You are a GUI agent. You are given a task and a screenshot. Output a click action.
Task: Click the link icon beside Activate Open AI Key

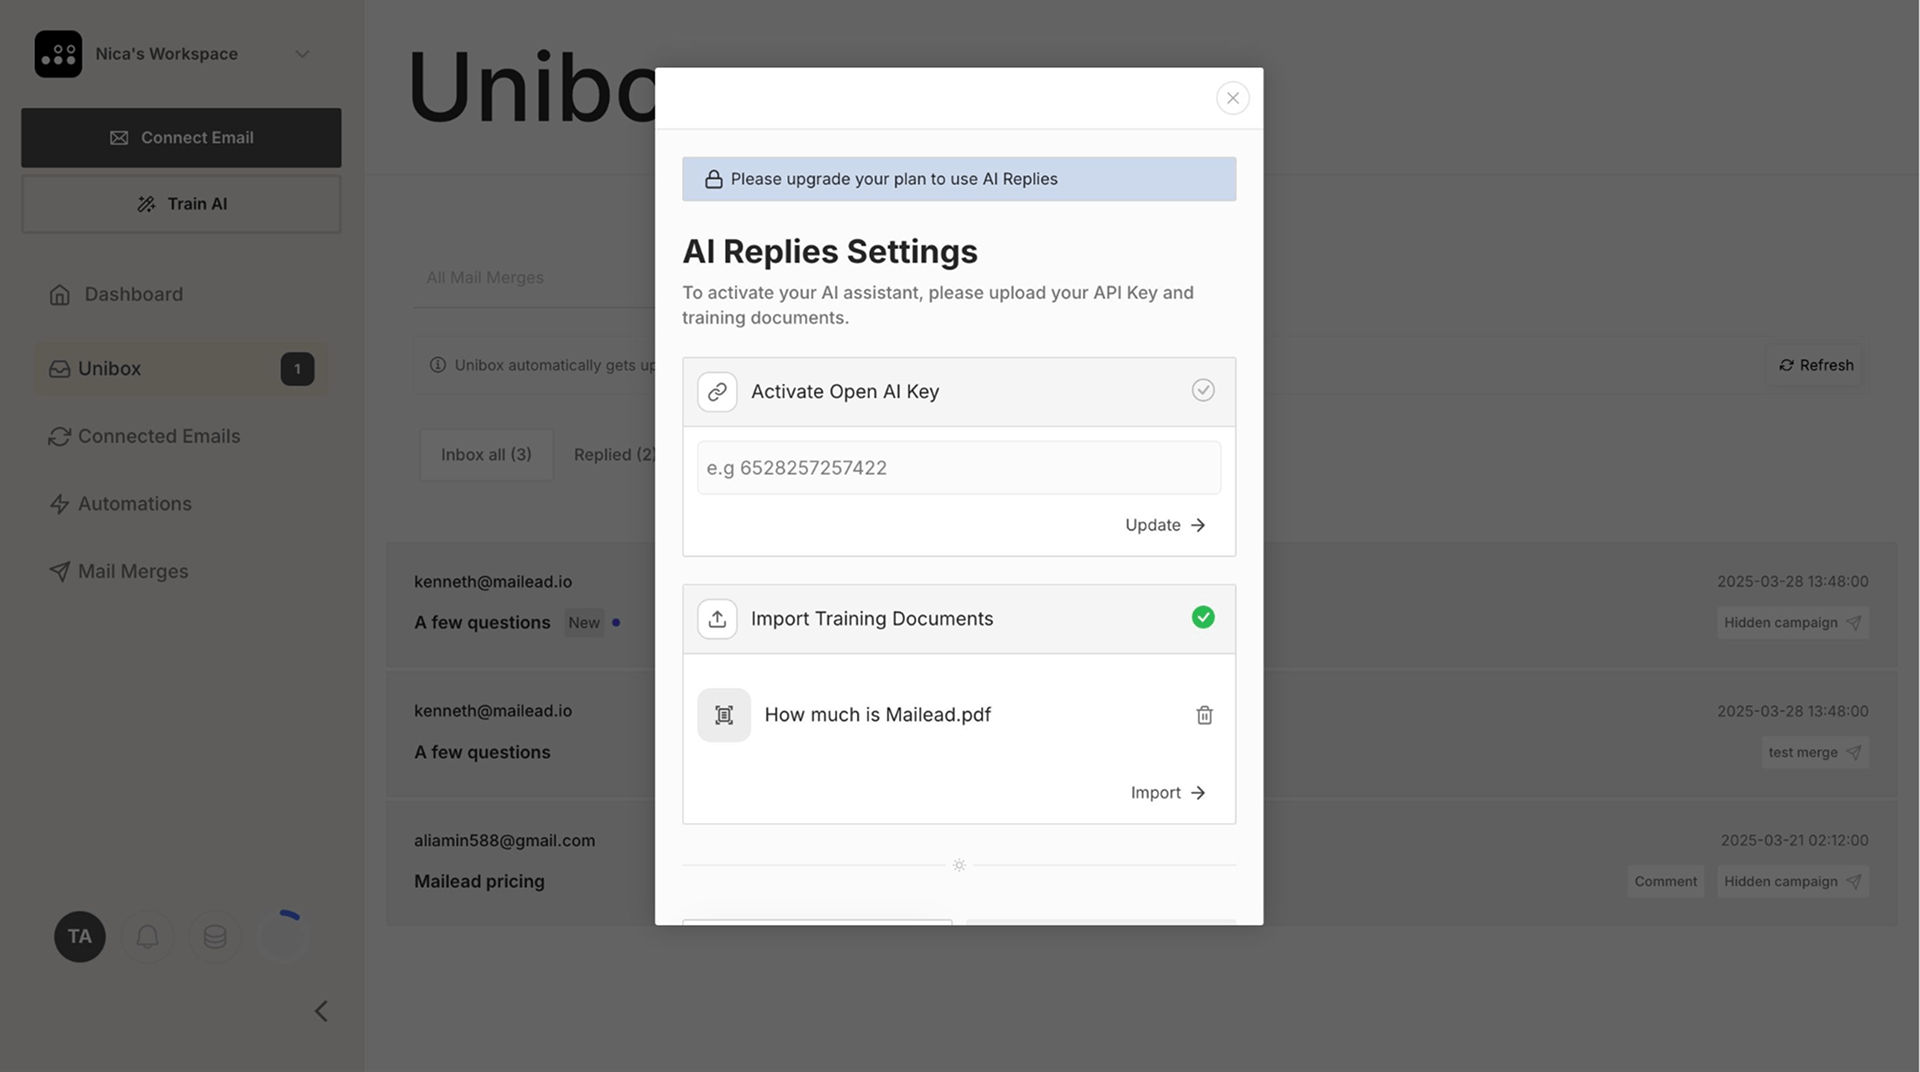[x=717, y=392]
